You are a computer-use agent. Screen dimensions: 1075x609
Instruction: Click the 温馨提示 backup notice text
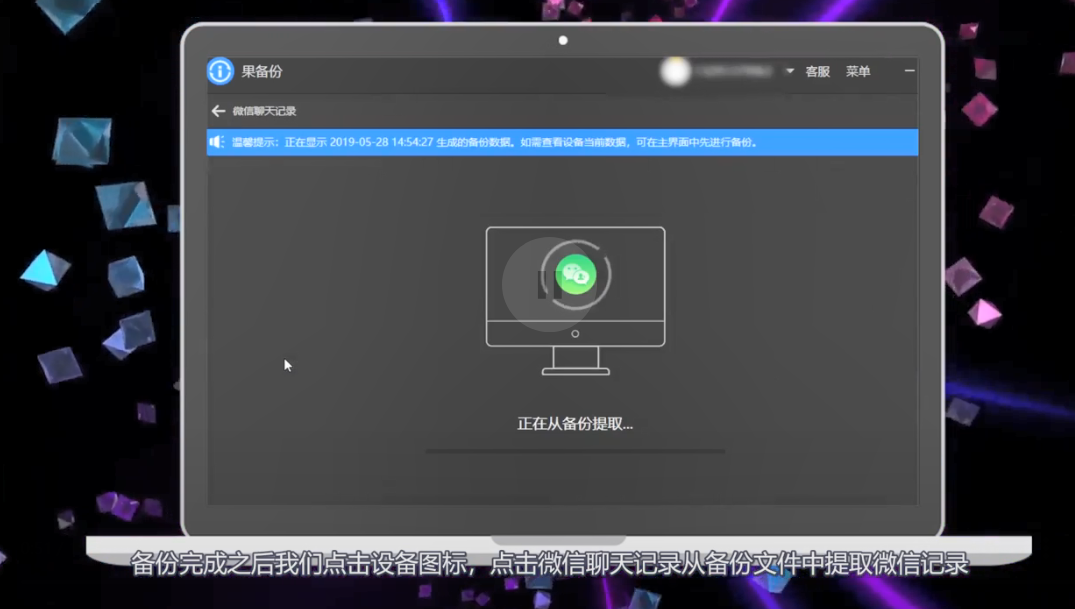pos(495,142)
